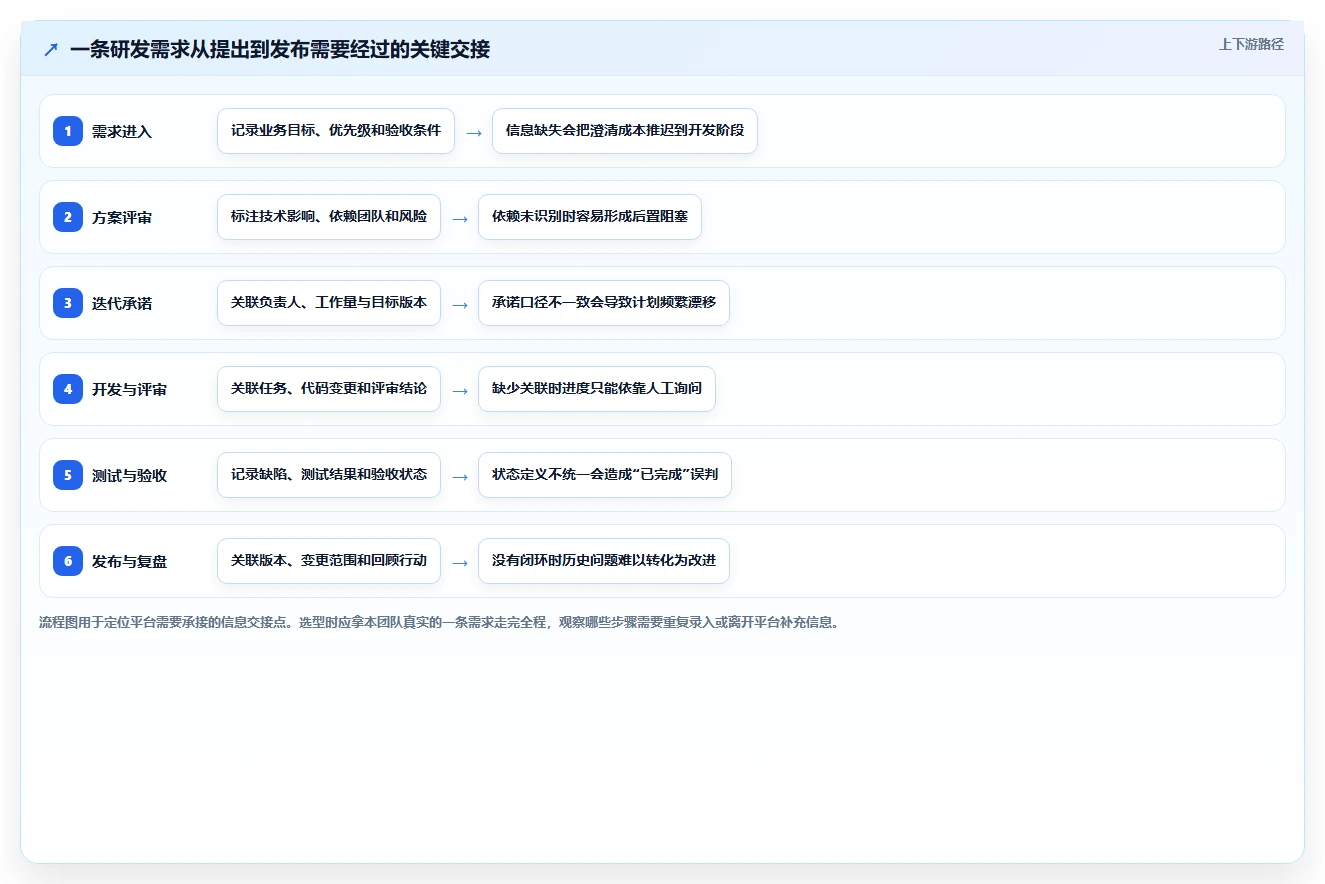Click the arrow icon beside the main title
The image size is (1325, 884).
51,49
